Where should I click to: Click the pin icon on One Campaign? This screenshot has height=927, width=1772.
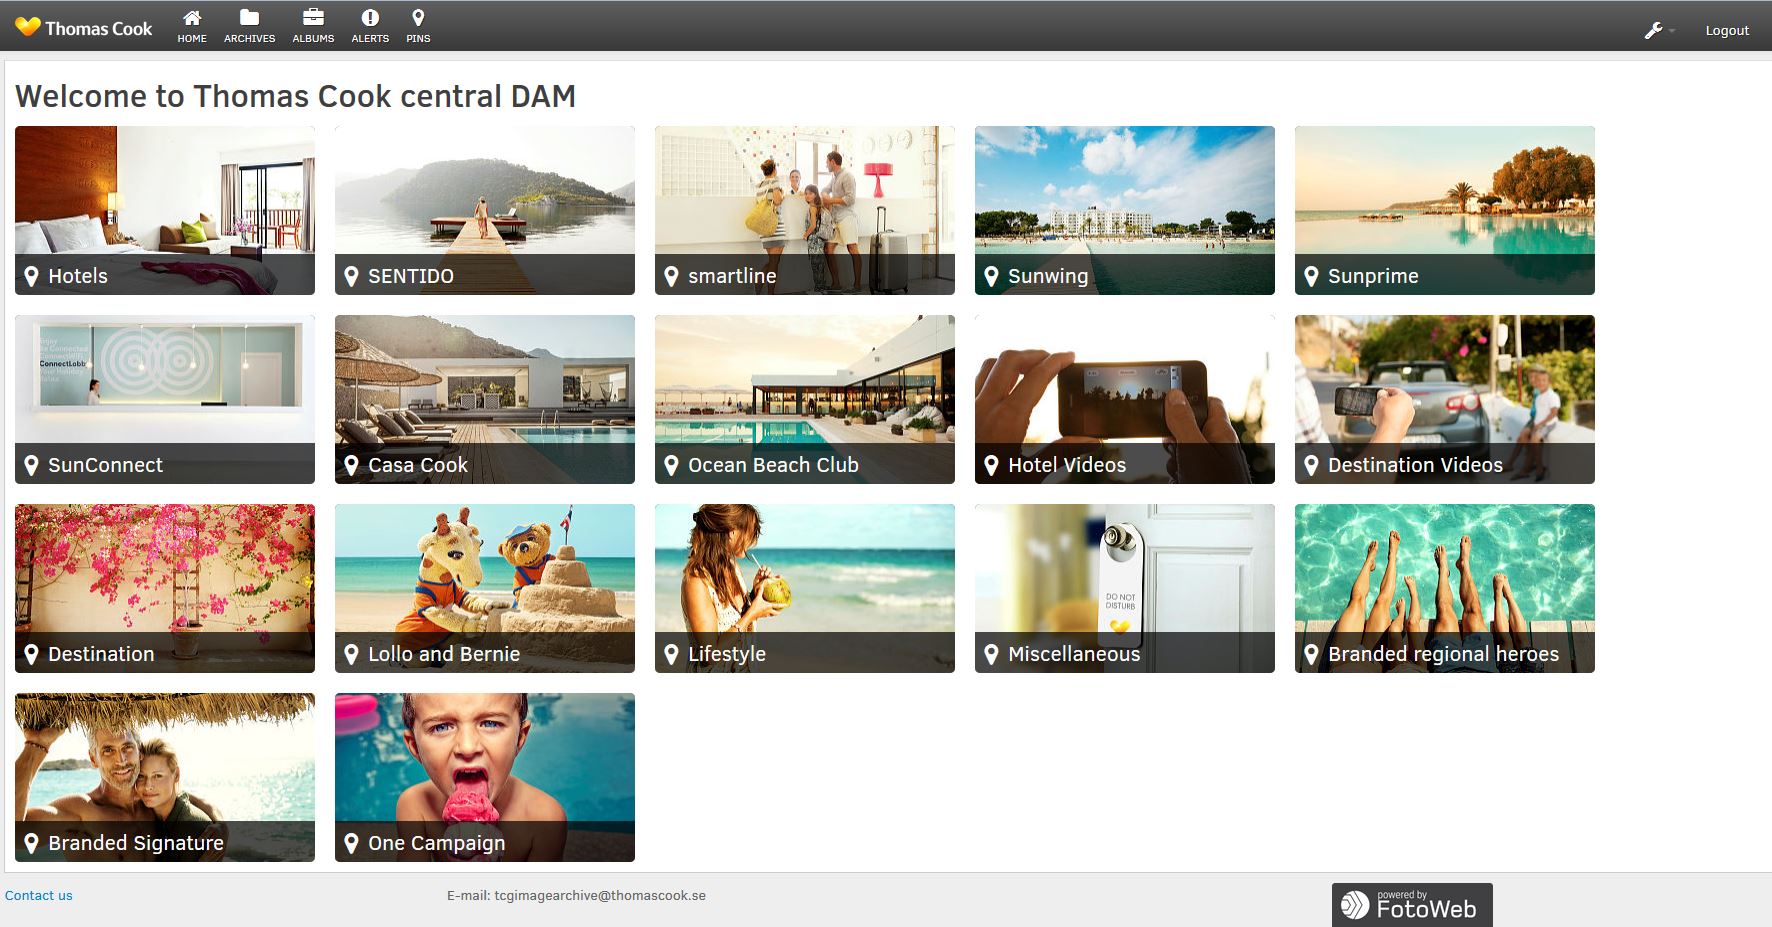point(351,843)
